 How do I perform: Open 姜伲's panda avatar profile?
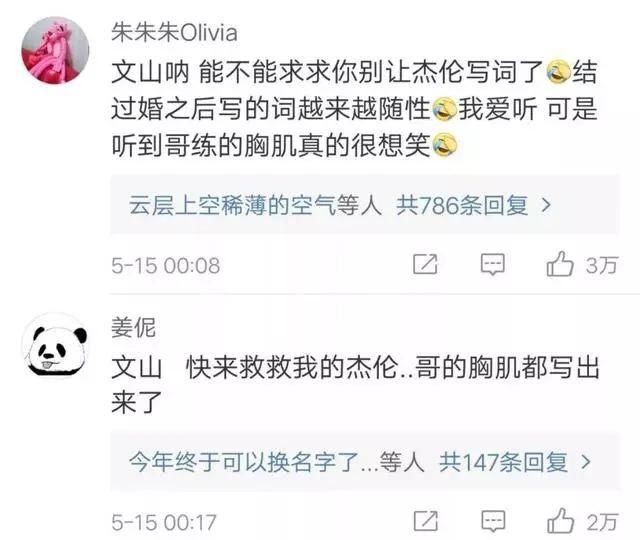(x=55, y=346)
